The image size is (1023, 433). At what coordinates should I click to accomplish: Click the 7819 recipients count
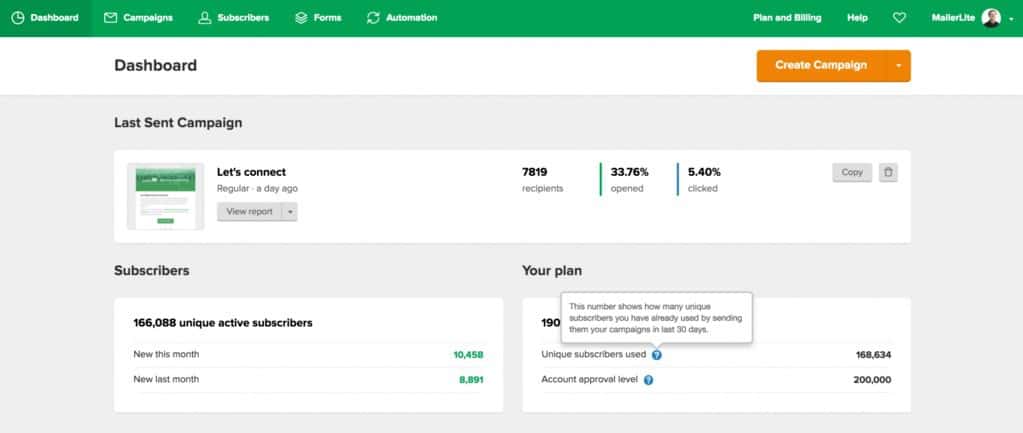[x=542, y=179]
